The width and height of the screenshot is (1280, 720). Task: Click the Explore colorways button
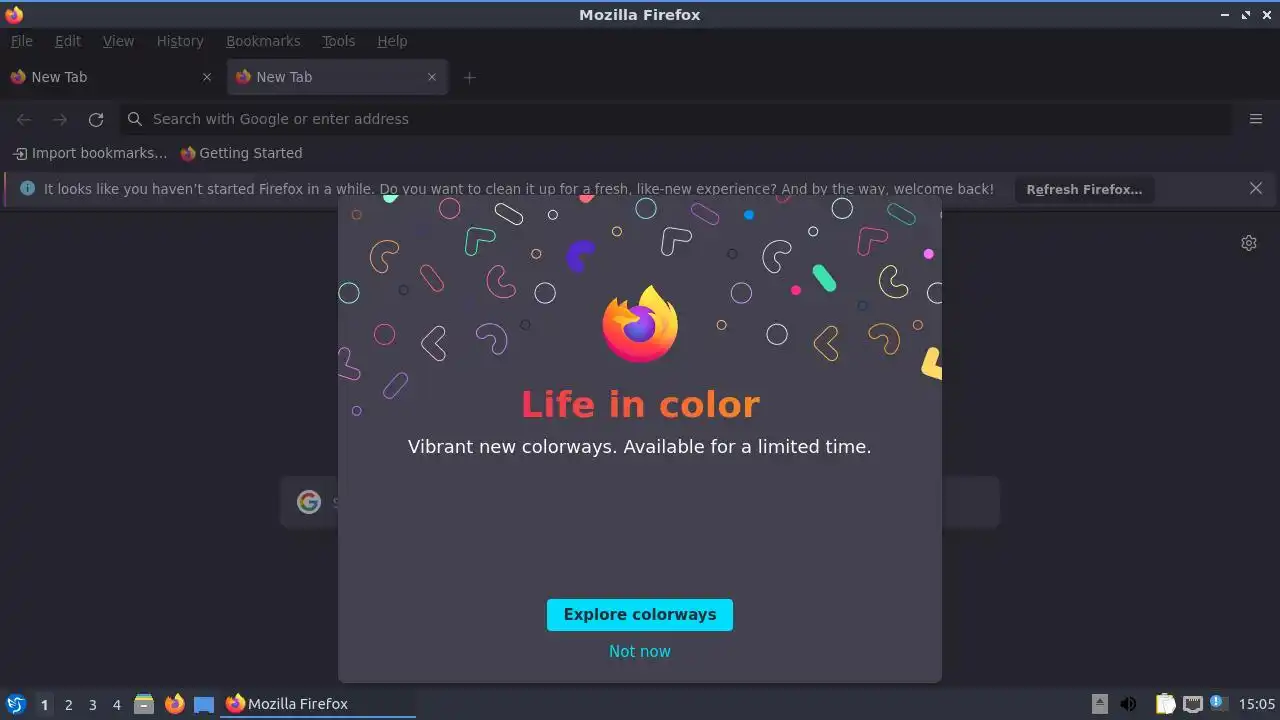click(640, 615)
